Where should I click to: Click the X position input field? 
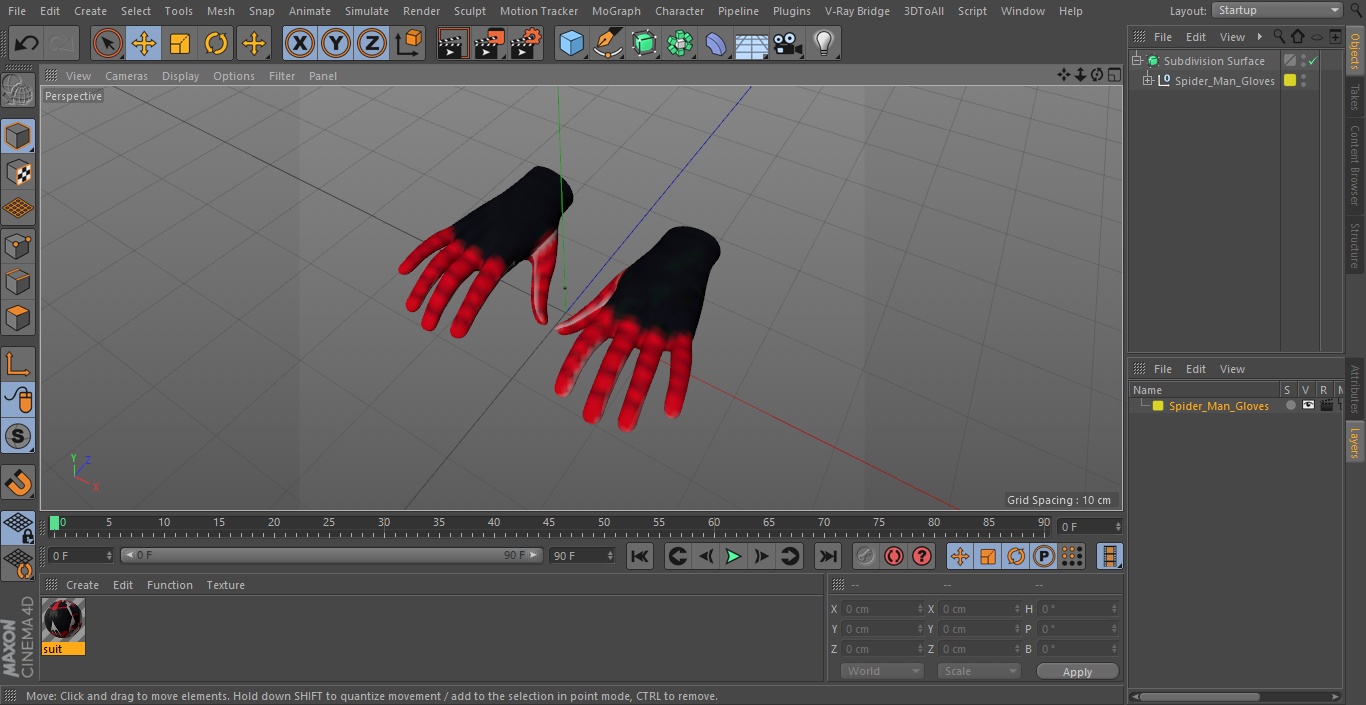click(884, 609)
